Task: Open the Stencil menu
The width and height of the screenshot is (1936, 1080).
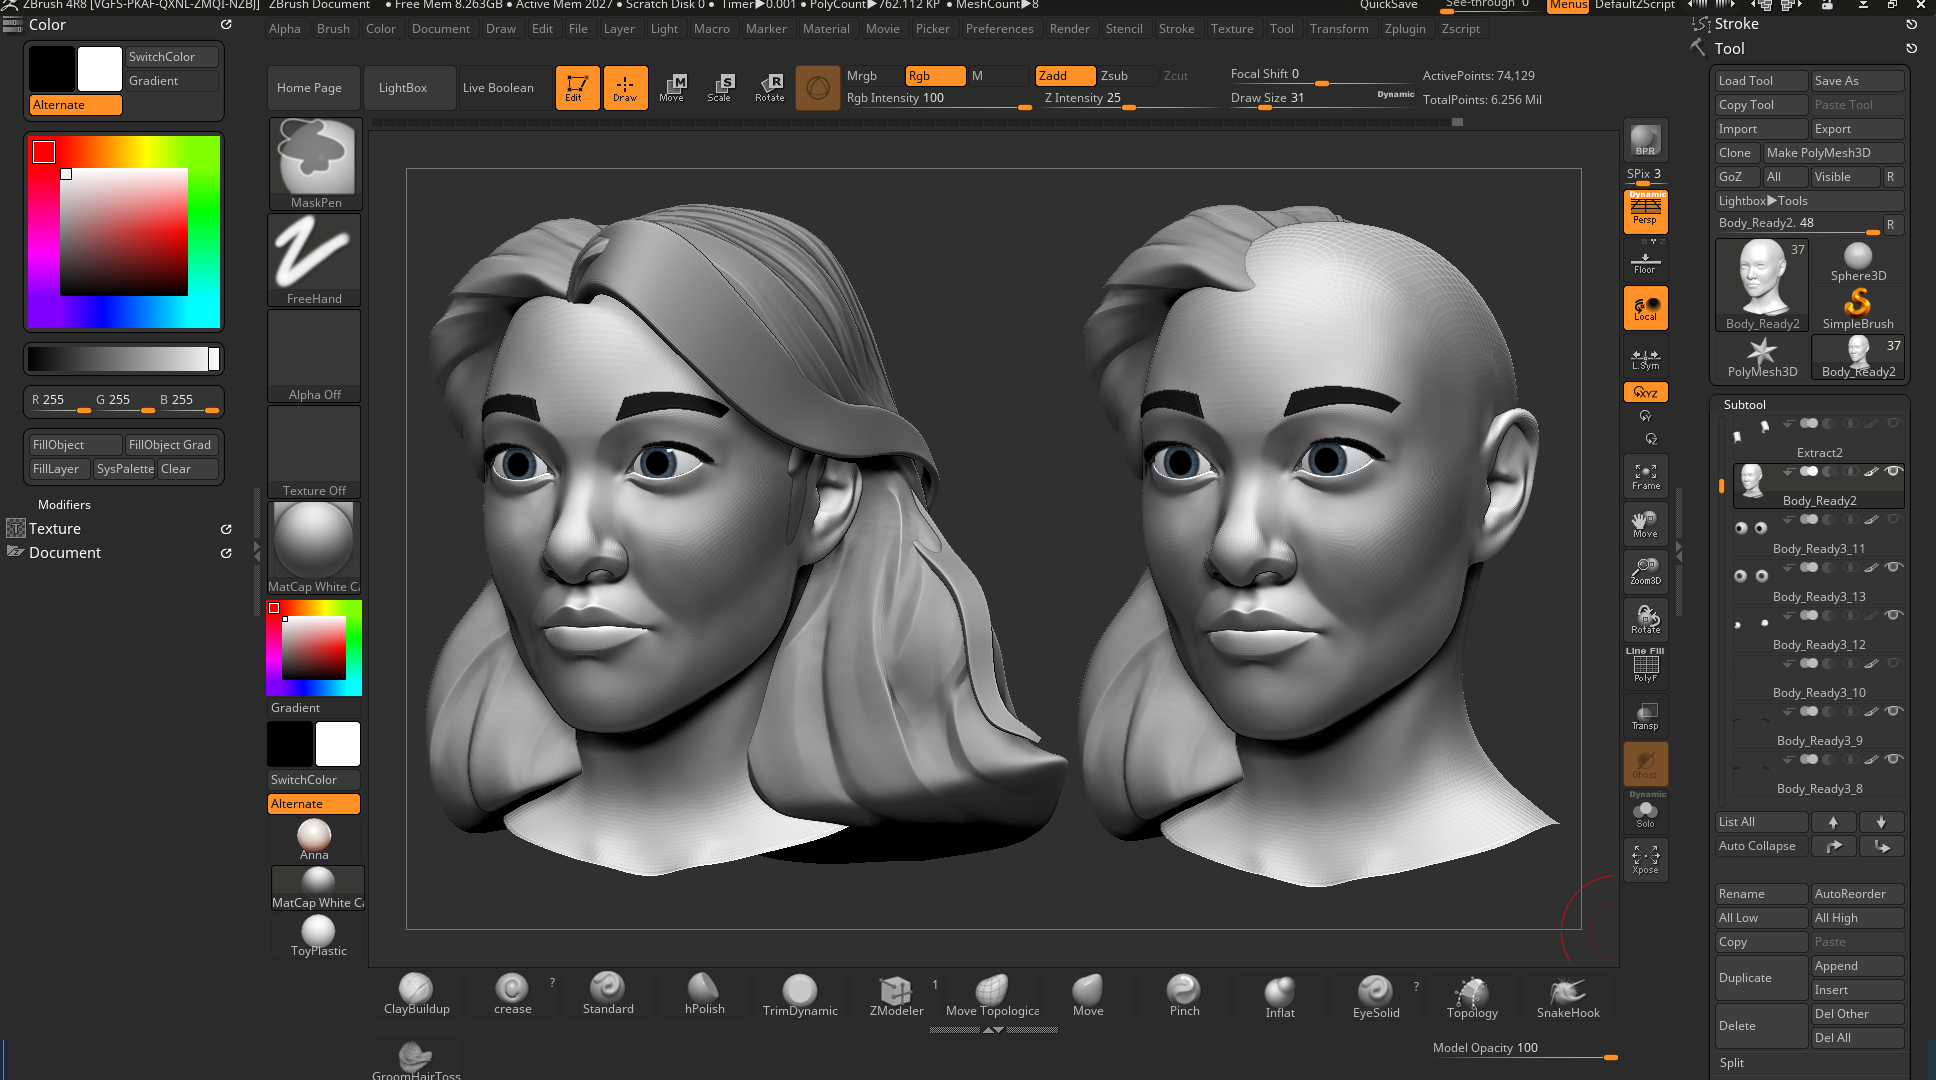Action: 1124,29
